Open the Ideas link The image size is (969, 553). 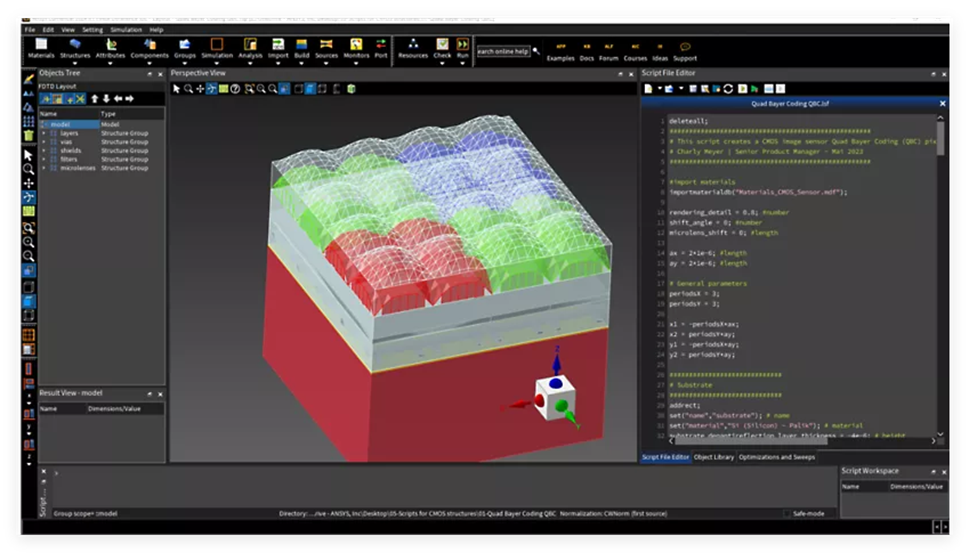click(660, 53)
